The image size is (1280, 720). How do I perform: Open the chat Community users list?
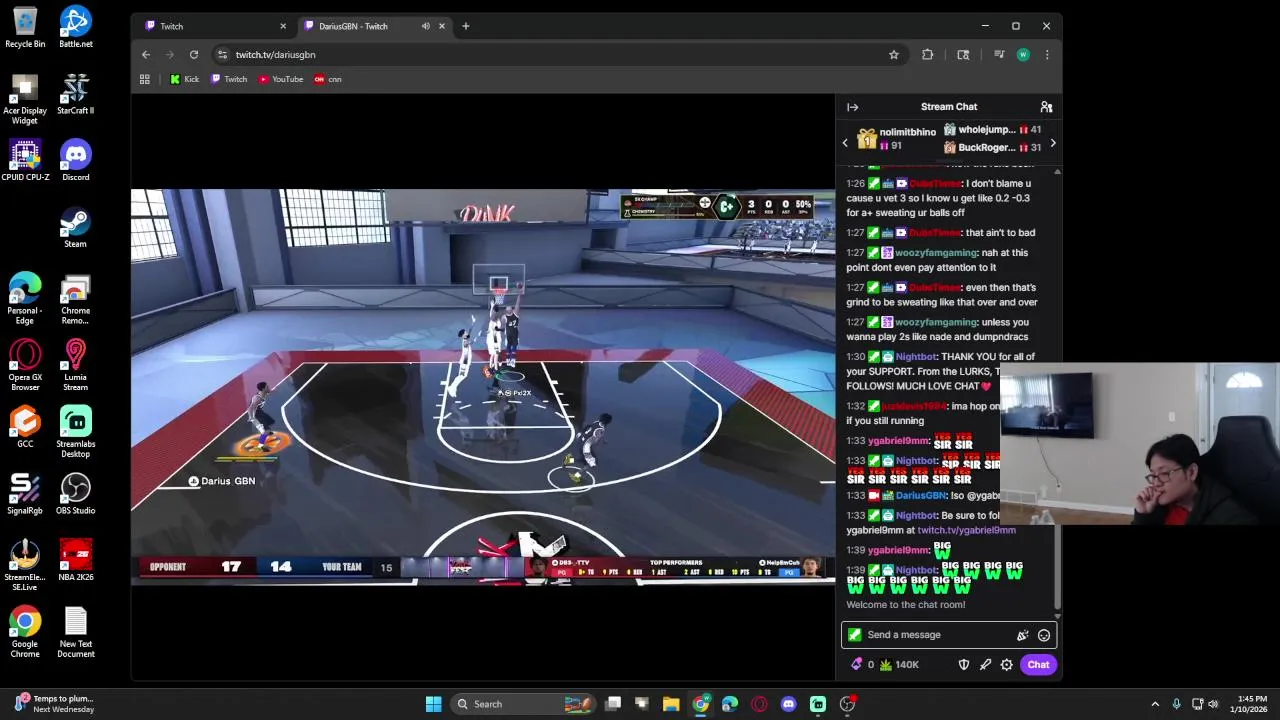(1046, 107)
